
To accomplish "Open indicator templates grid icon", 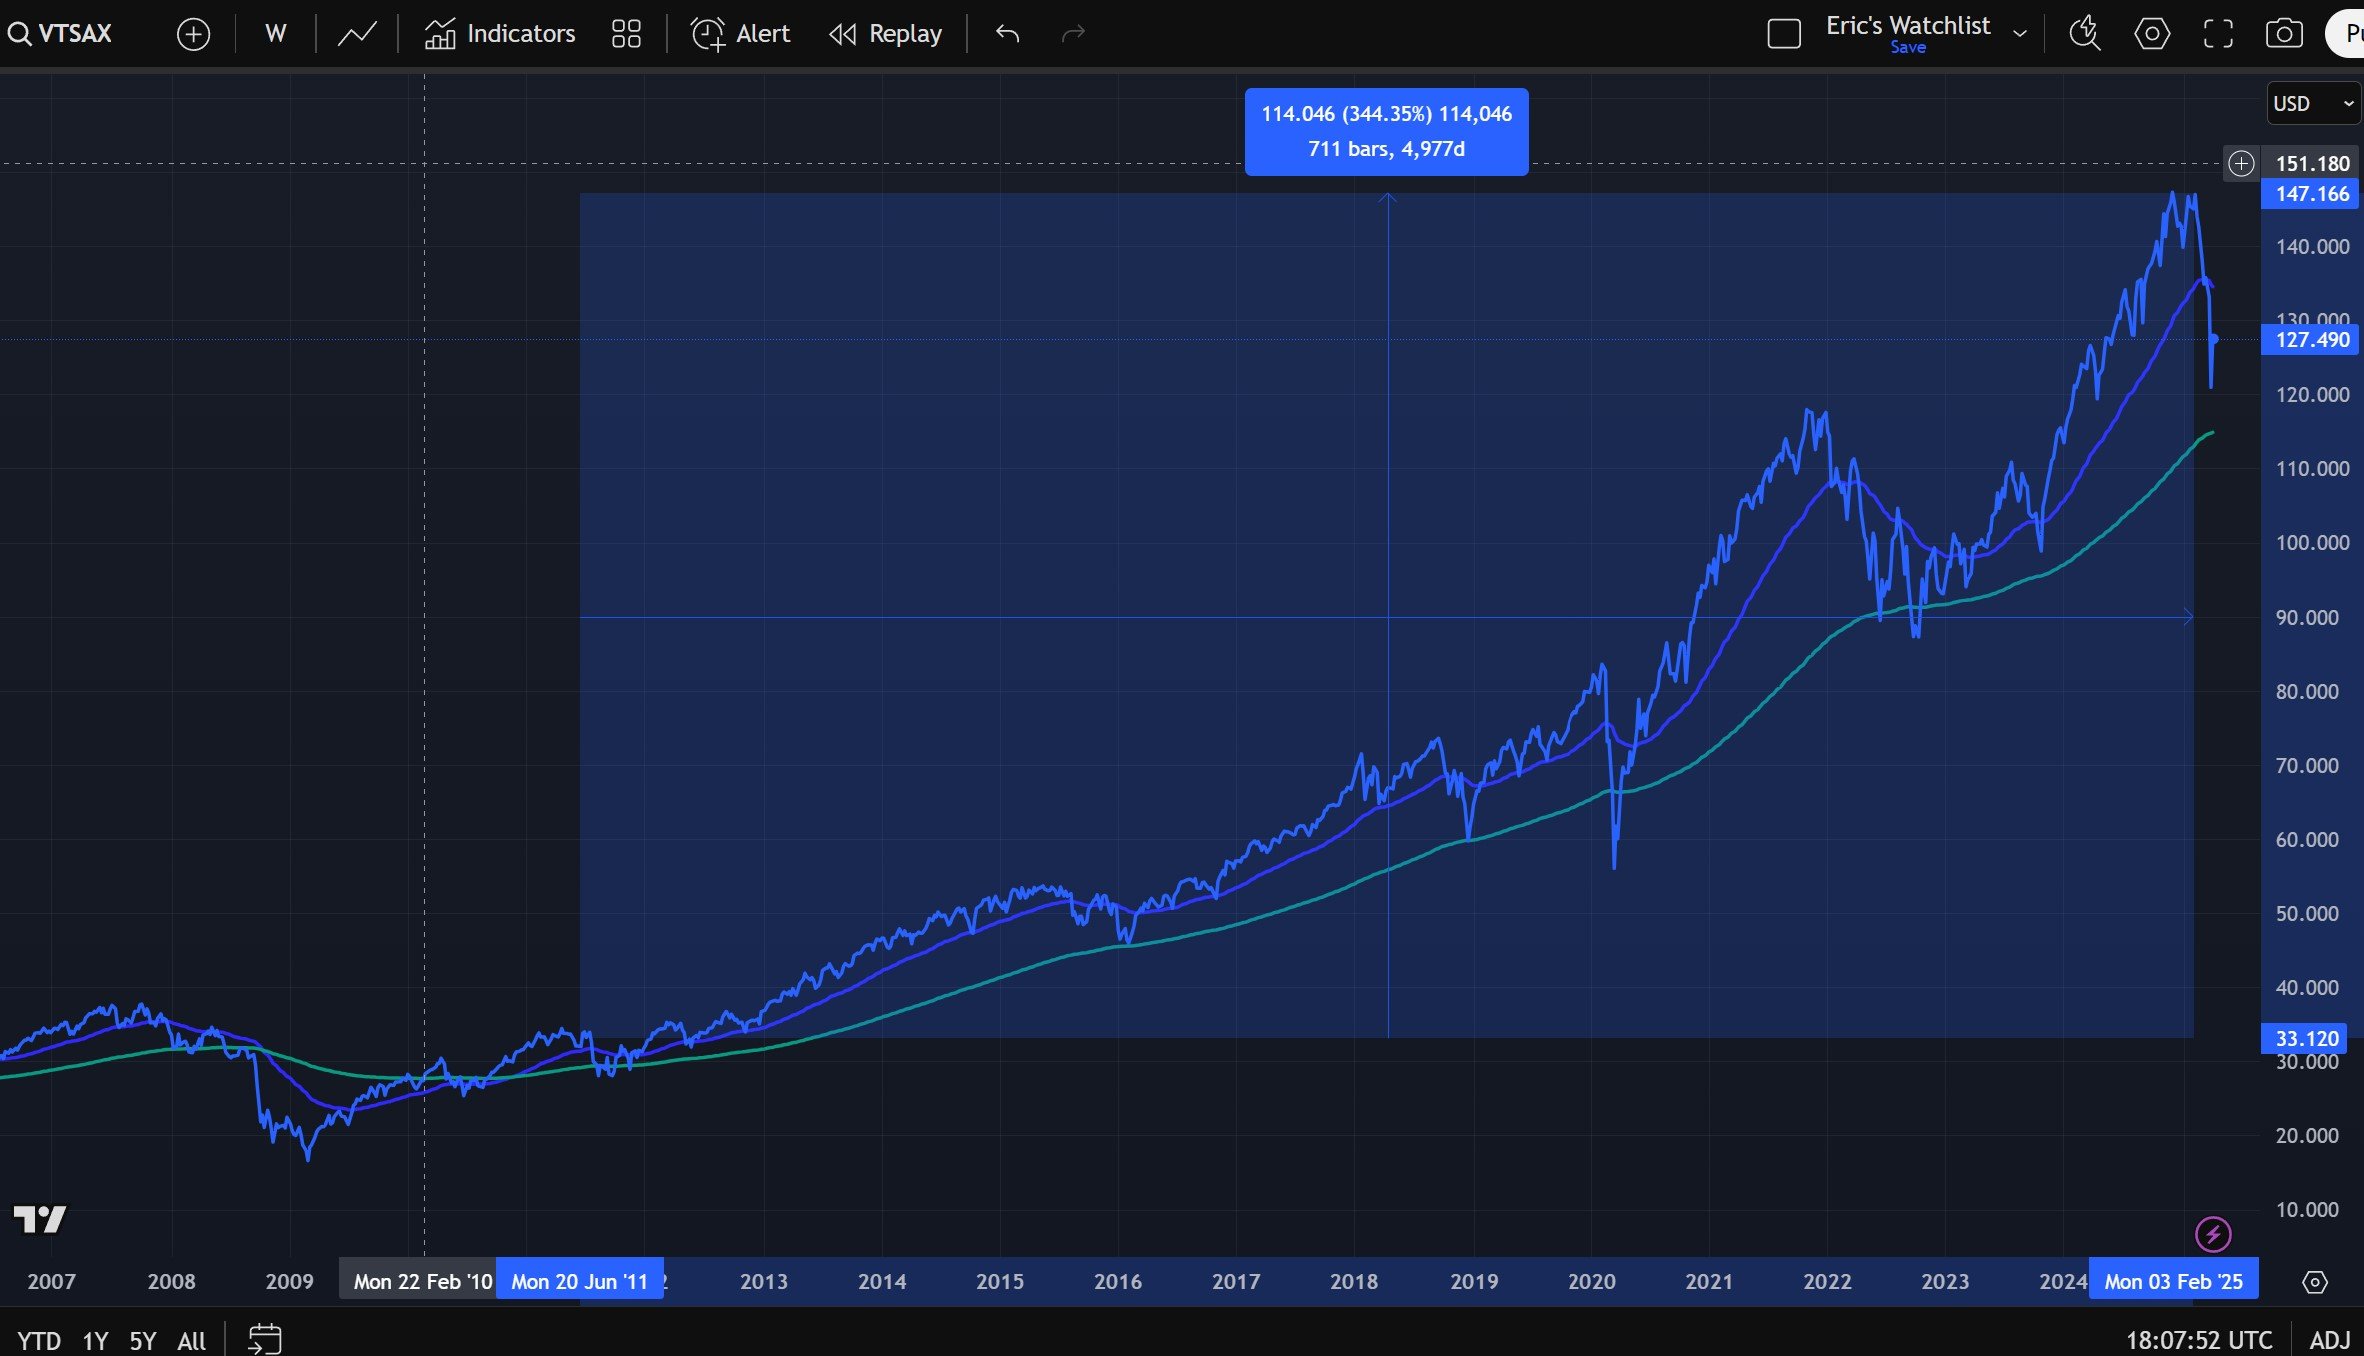I will click(x=626, y=34).
